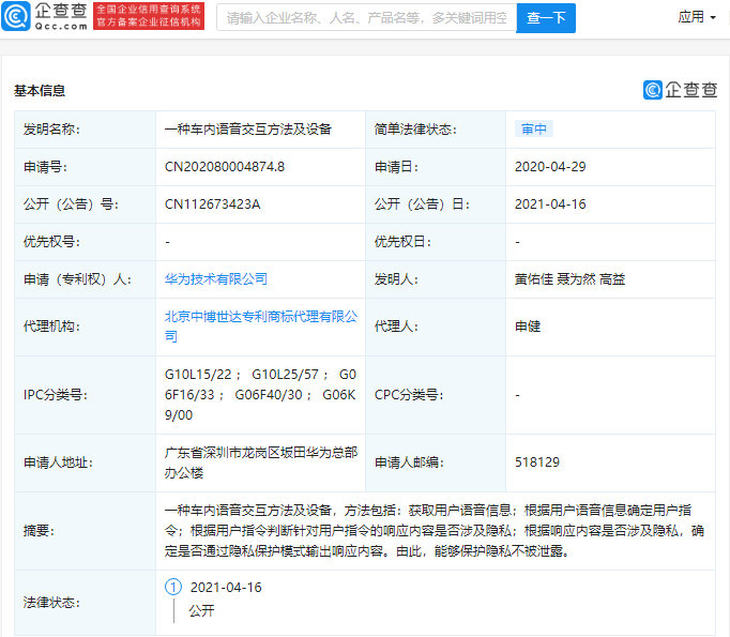Click the 优先权日 label cell

click(x=436, y=242)
